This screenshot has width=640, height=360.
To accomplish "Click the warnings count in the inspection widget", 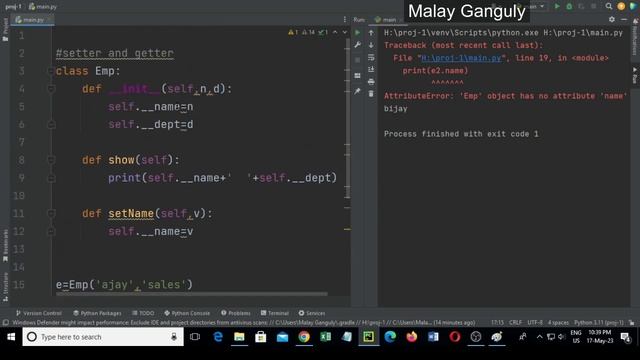I will (293, 32).
